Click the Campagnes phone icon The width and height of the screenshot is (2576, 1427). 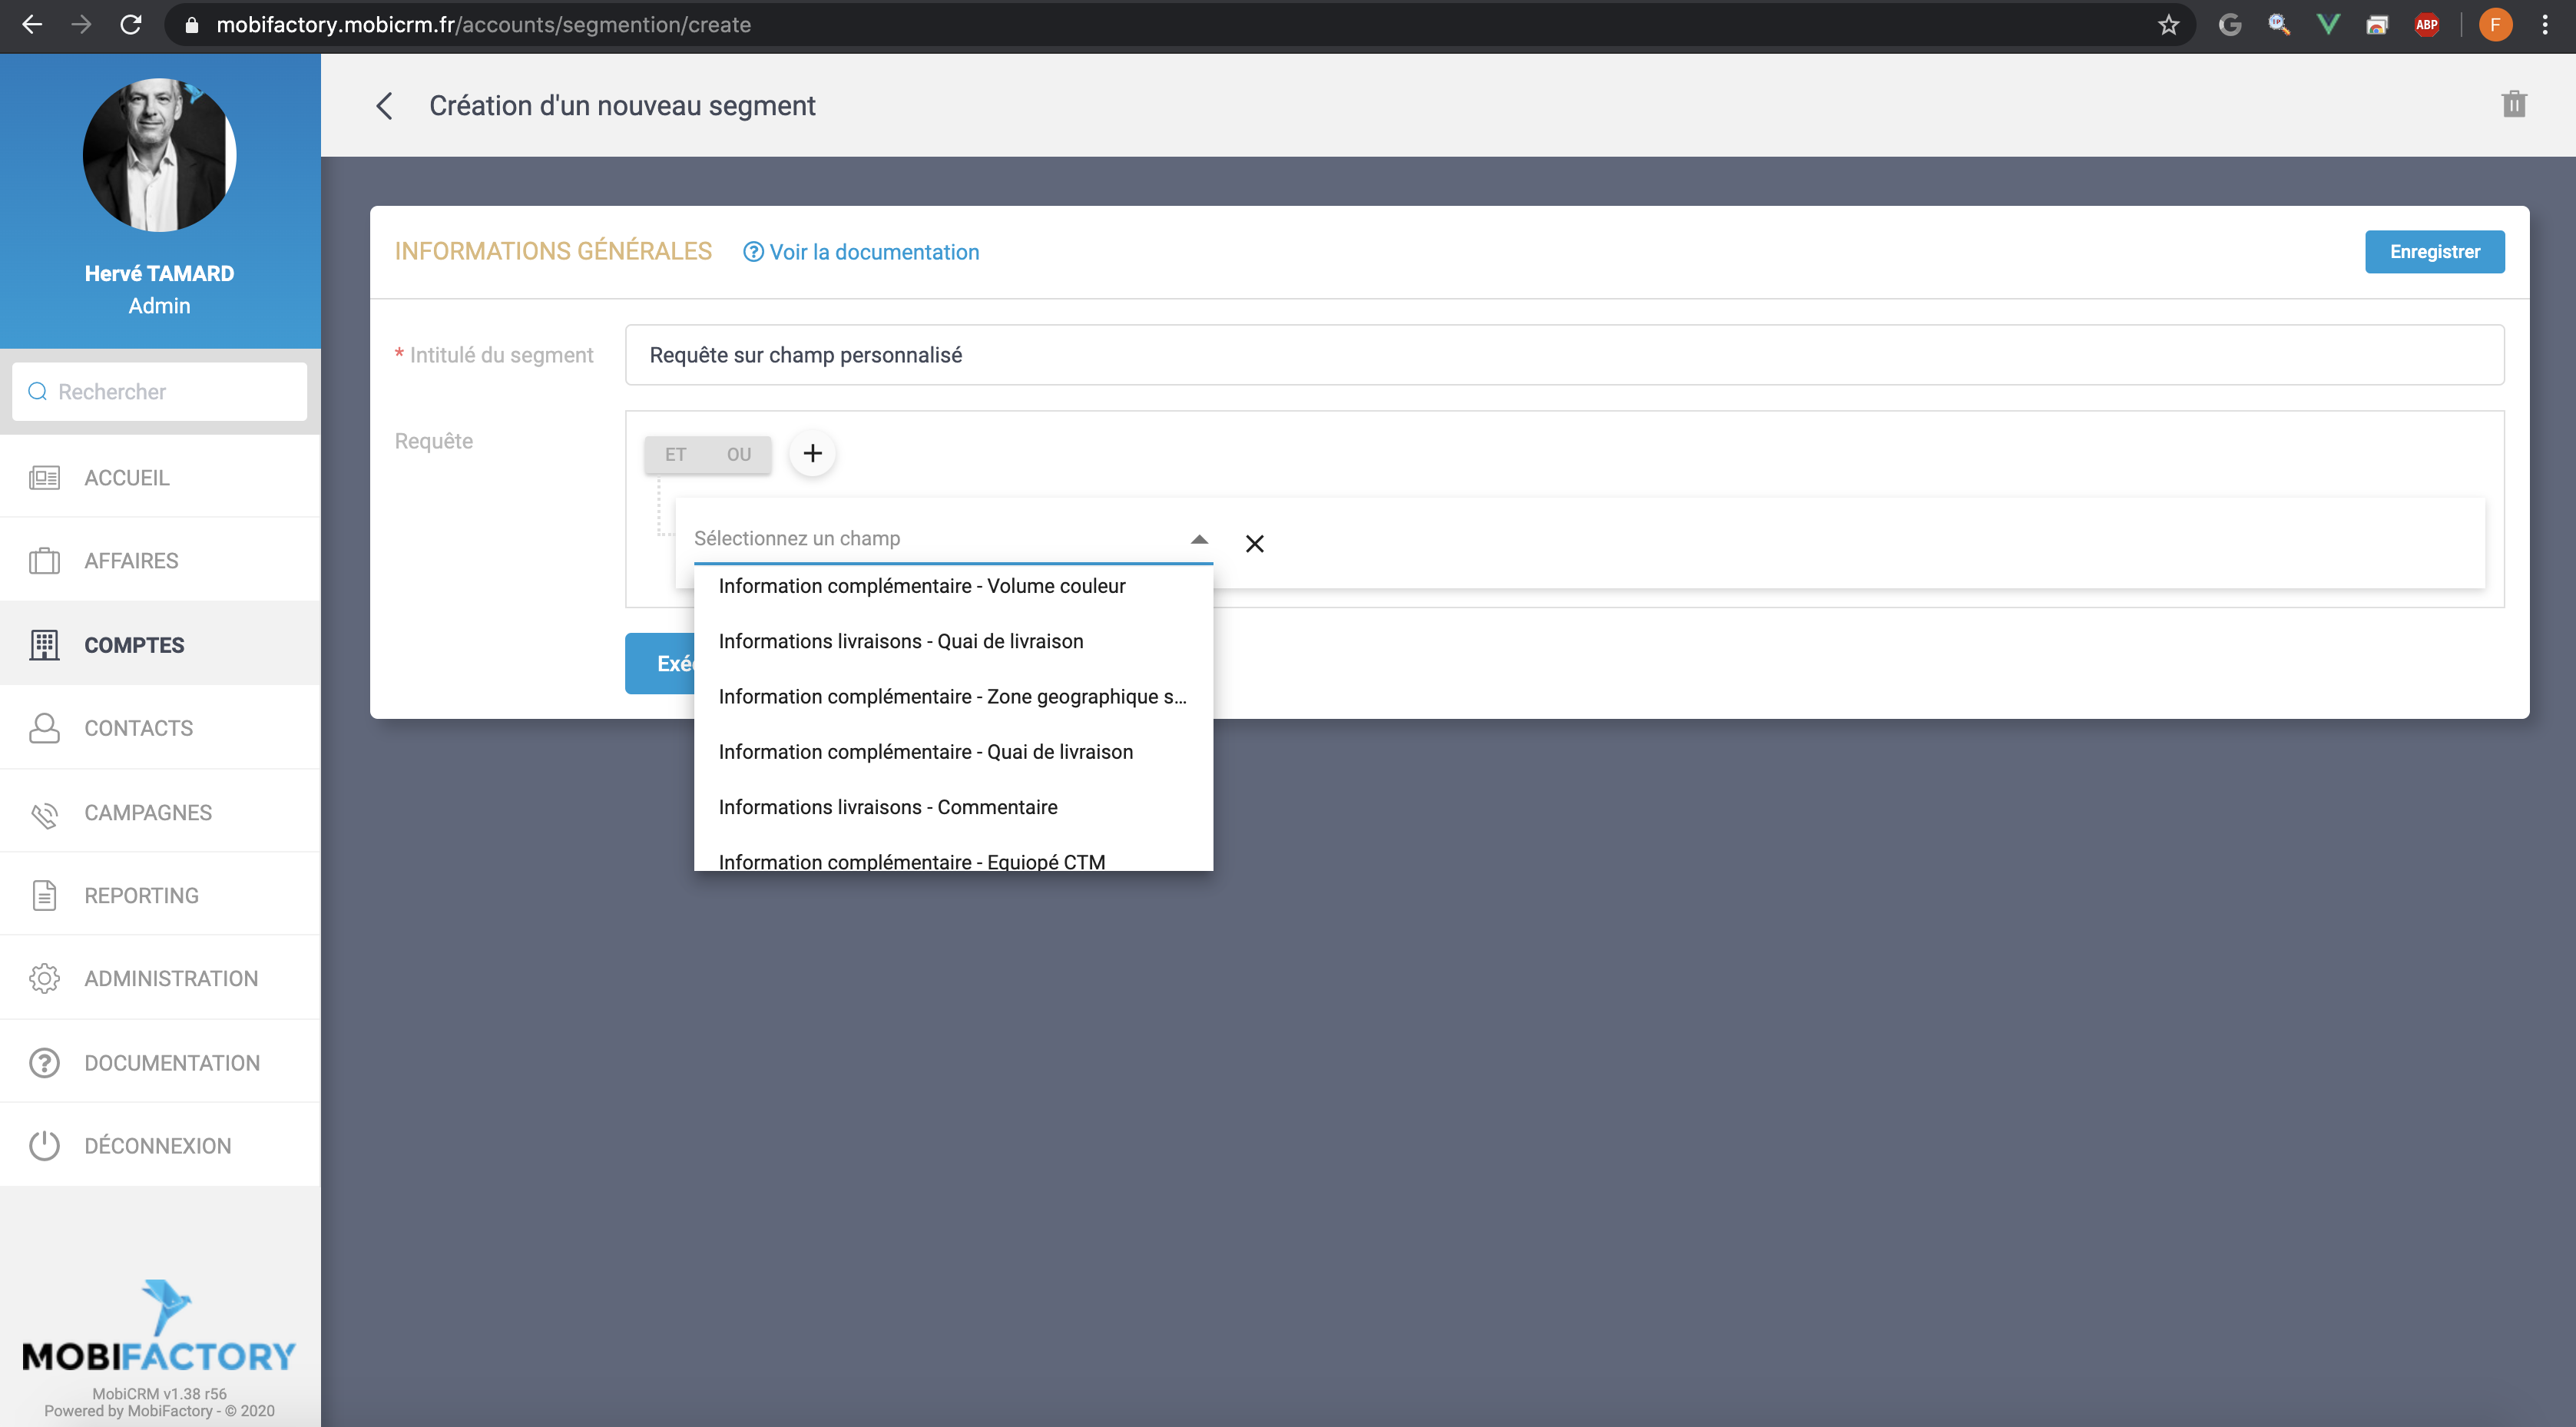pyautogui.click(x=44, y=813)
